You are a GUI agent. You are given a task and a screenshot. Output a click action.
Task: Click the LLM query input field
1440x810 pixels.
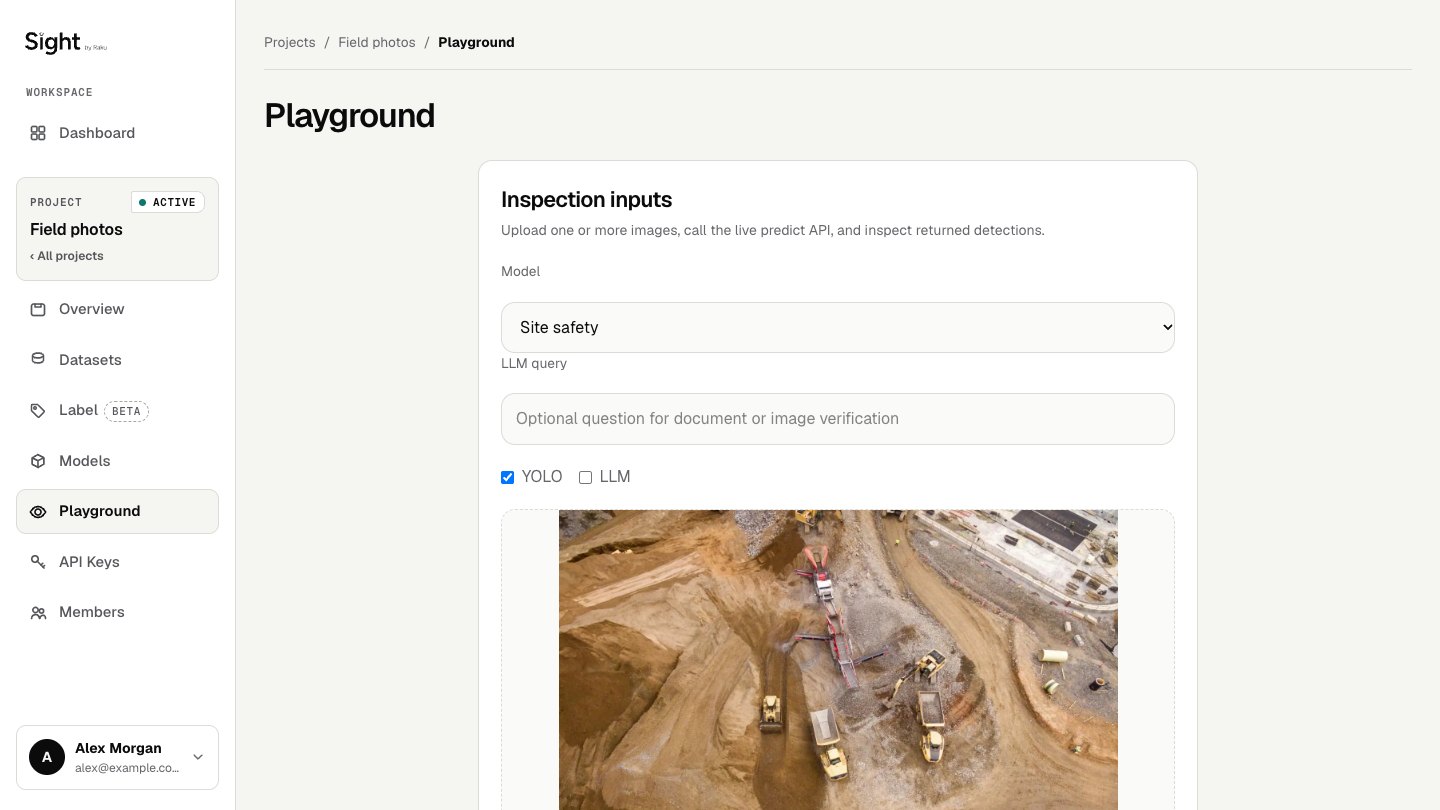pyautogui.click(x=838, y=419)
